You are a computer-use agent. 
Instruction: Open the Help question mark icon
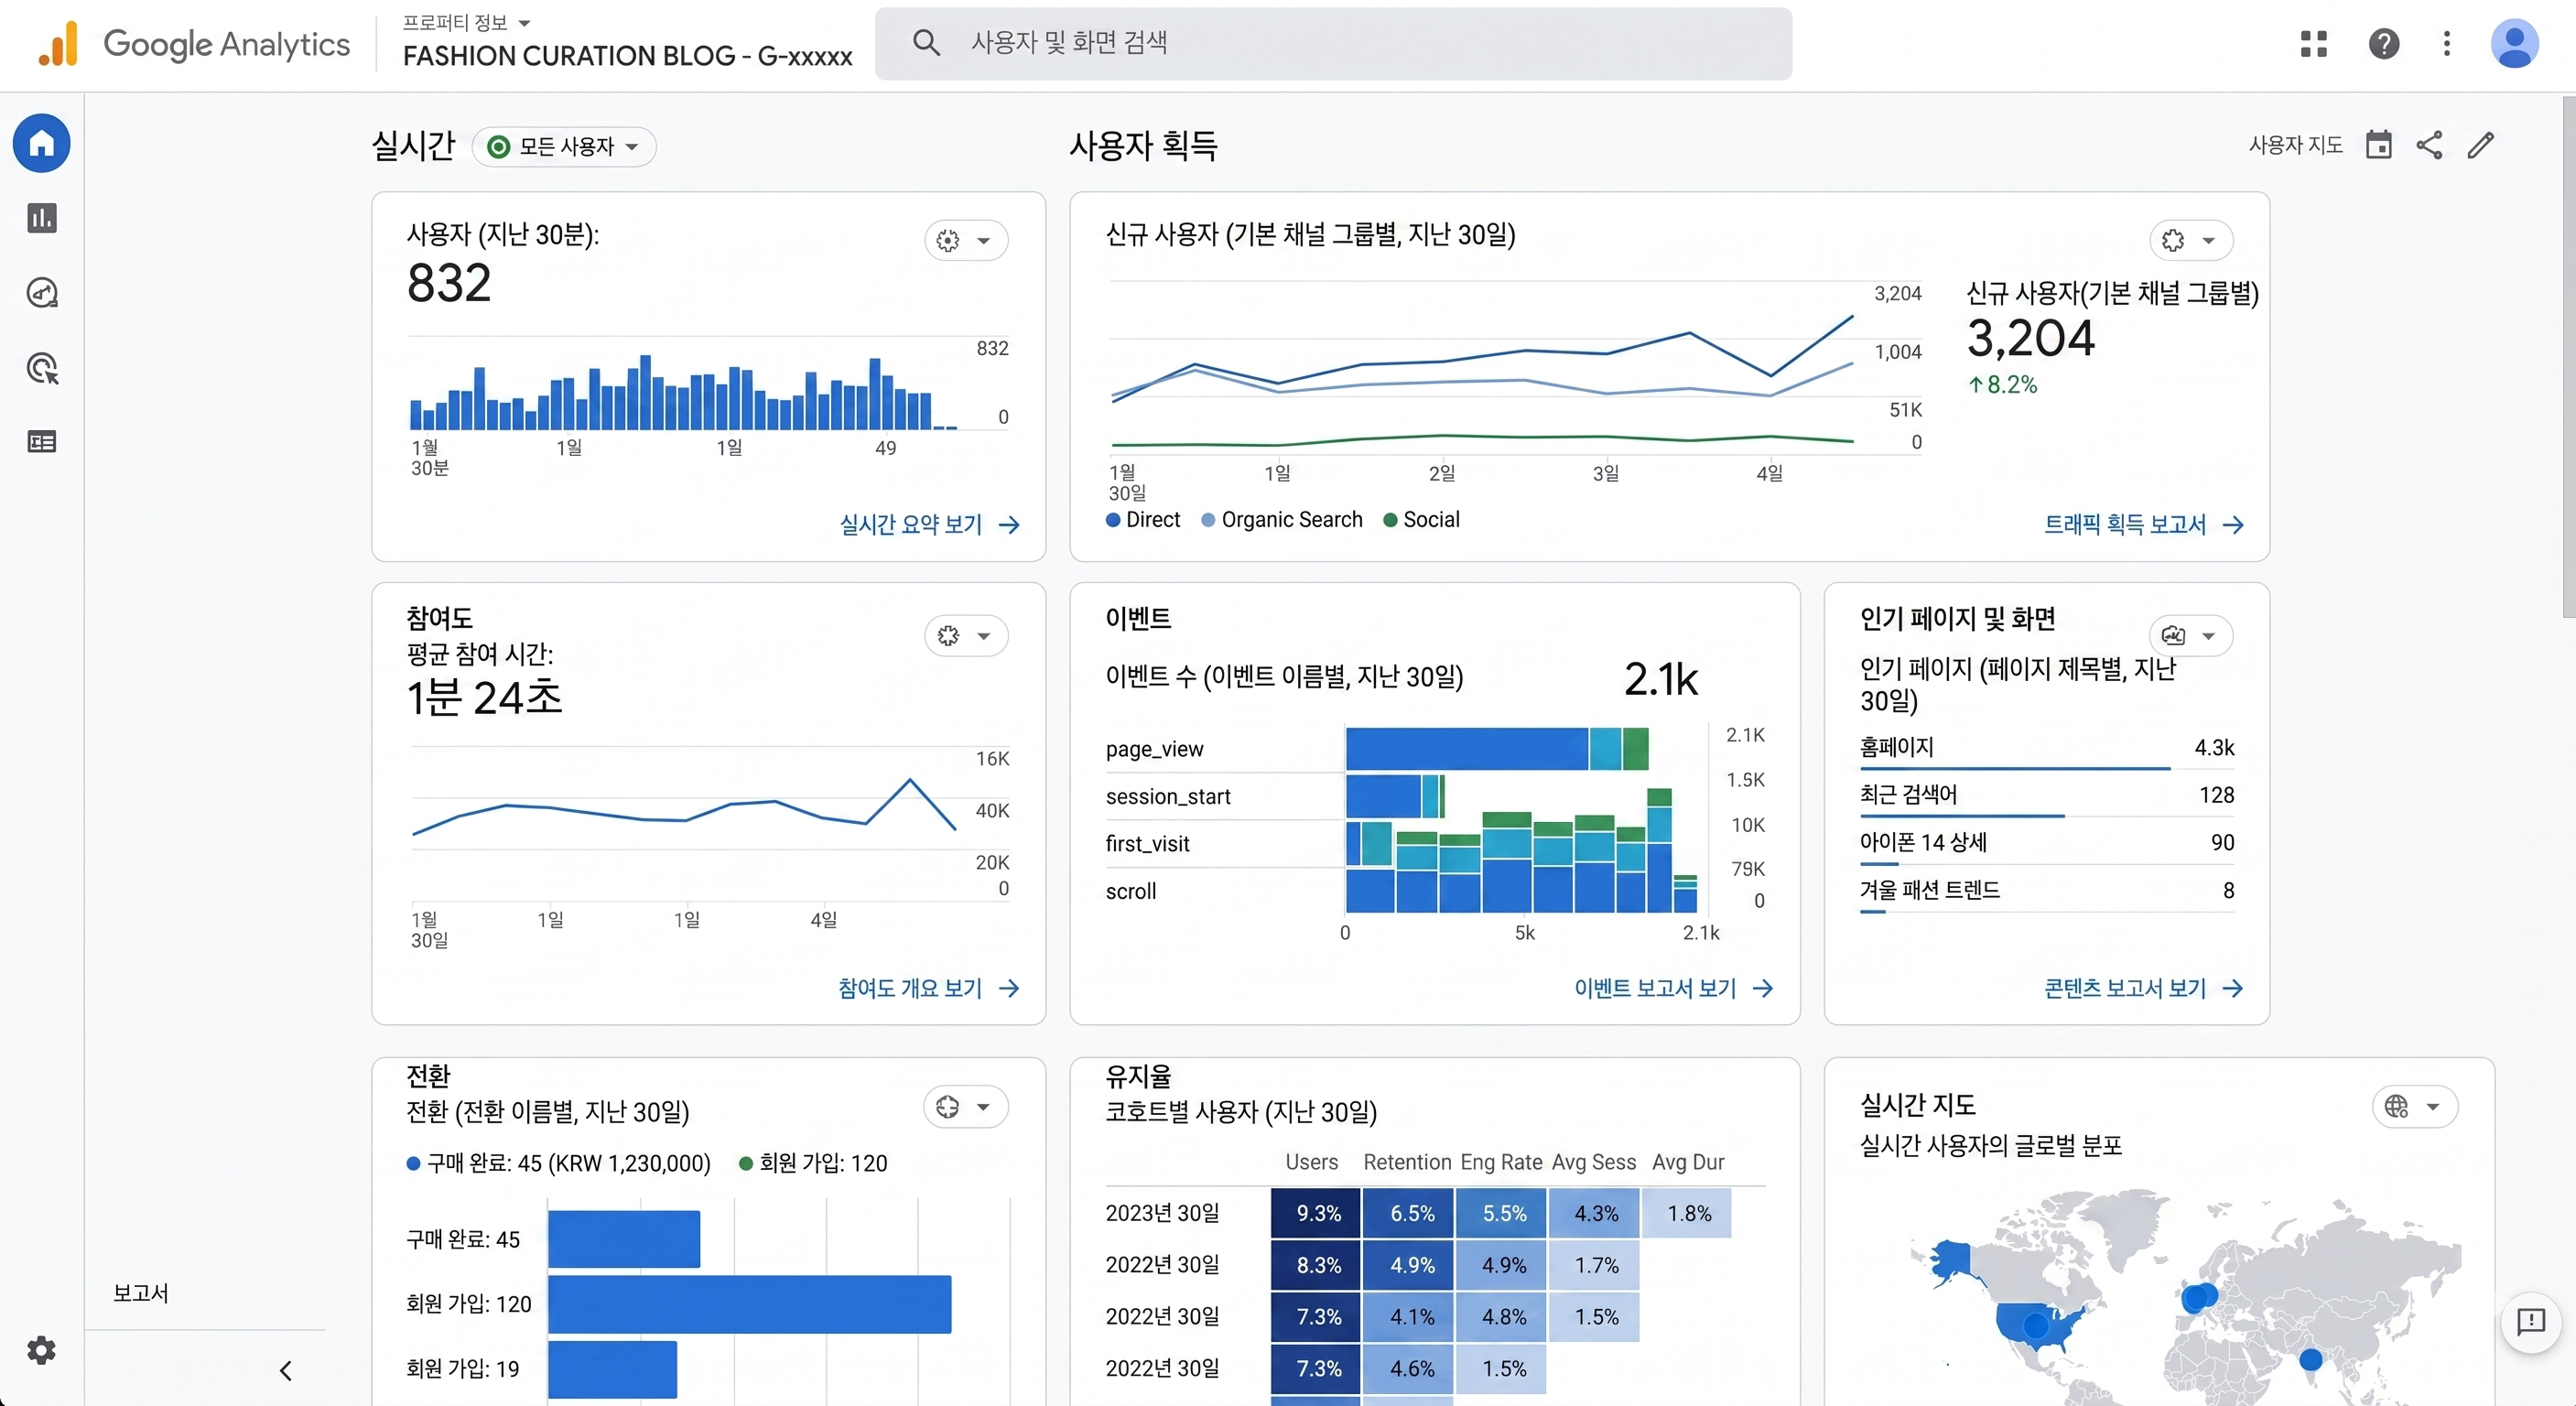point(2384,44)
